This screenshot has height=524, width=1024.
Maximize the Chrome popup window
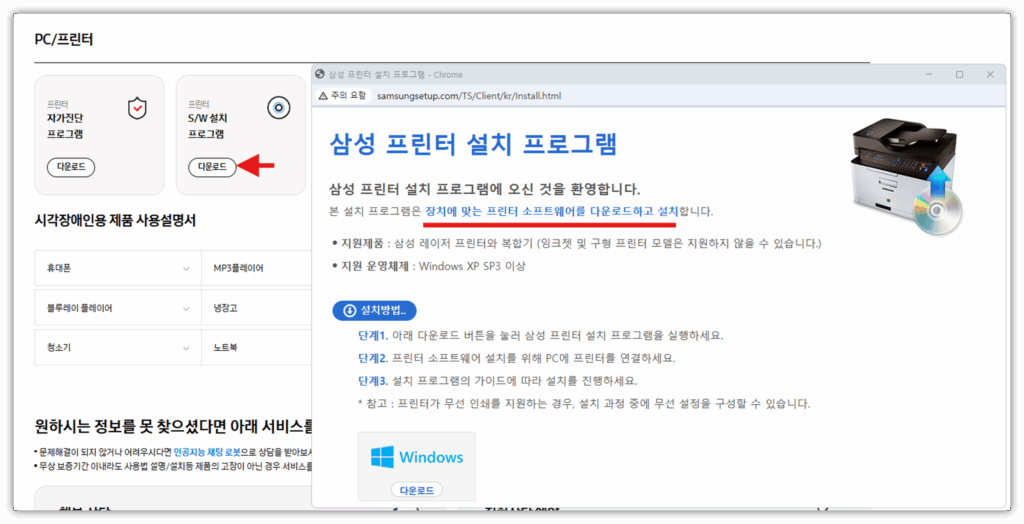pyautogui.click(x=959, y=74)
